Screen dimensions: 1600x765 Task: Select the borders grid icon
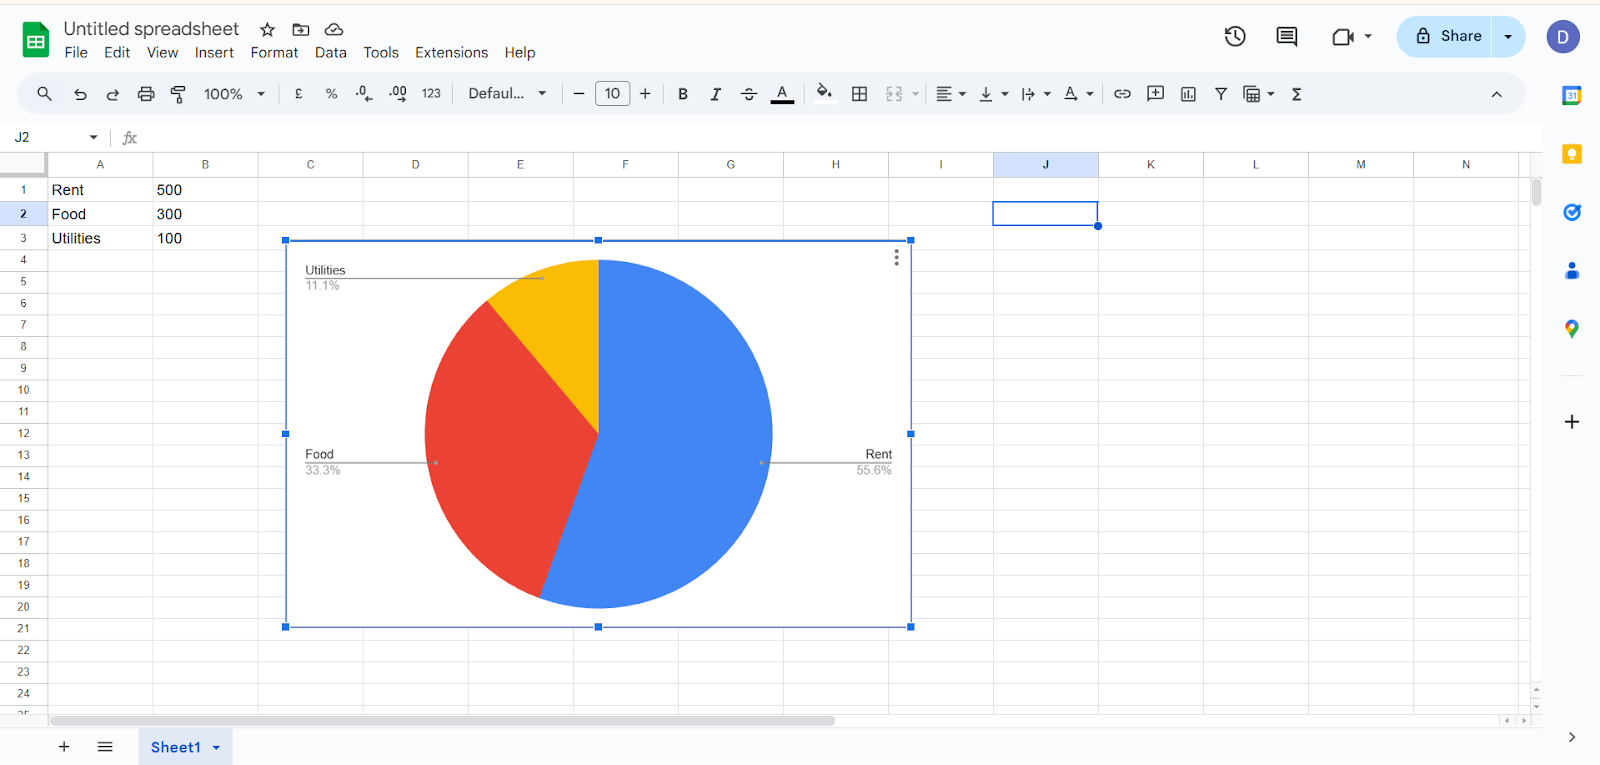click(x=859, y=94)
